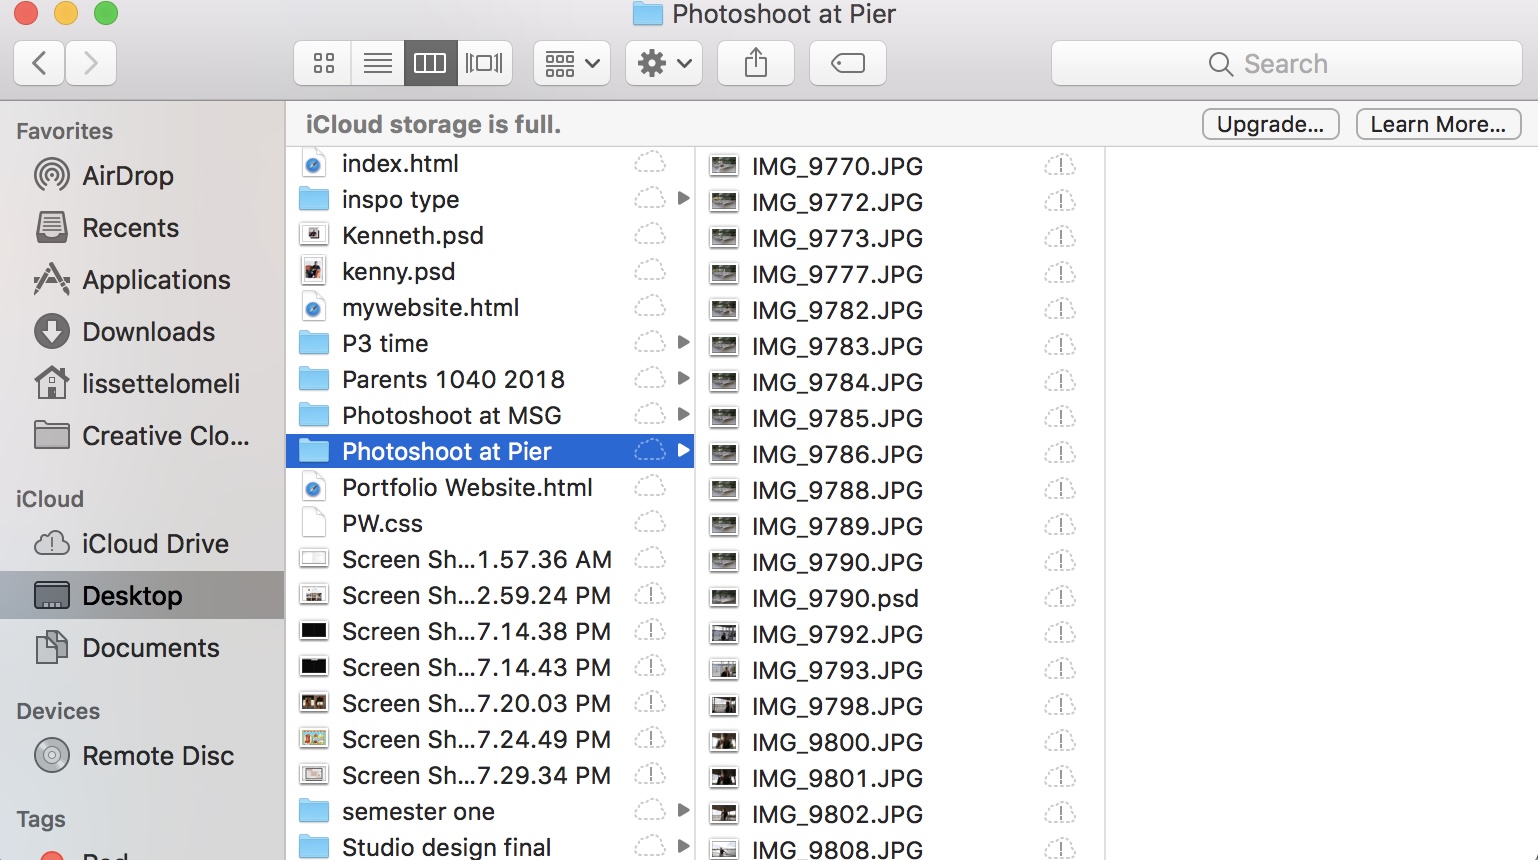Open the group-by arrange dropdown
This screenshot has width=1538, height=860.
(572, 64)
